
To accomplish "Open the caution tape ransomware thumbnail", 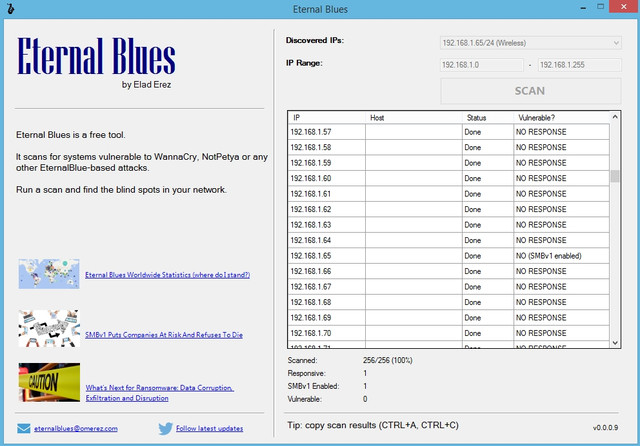I will coord(49,382).
